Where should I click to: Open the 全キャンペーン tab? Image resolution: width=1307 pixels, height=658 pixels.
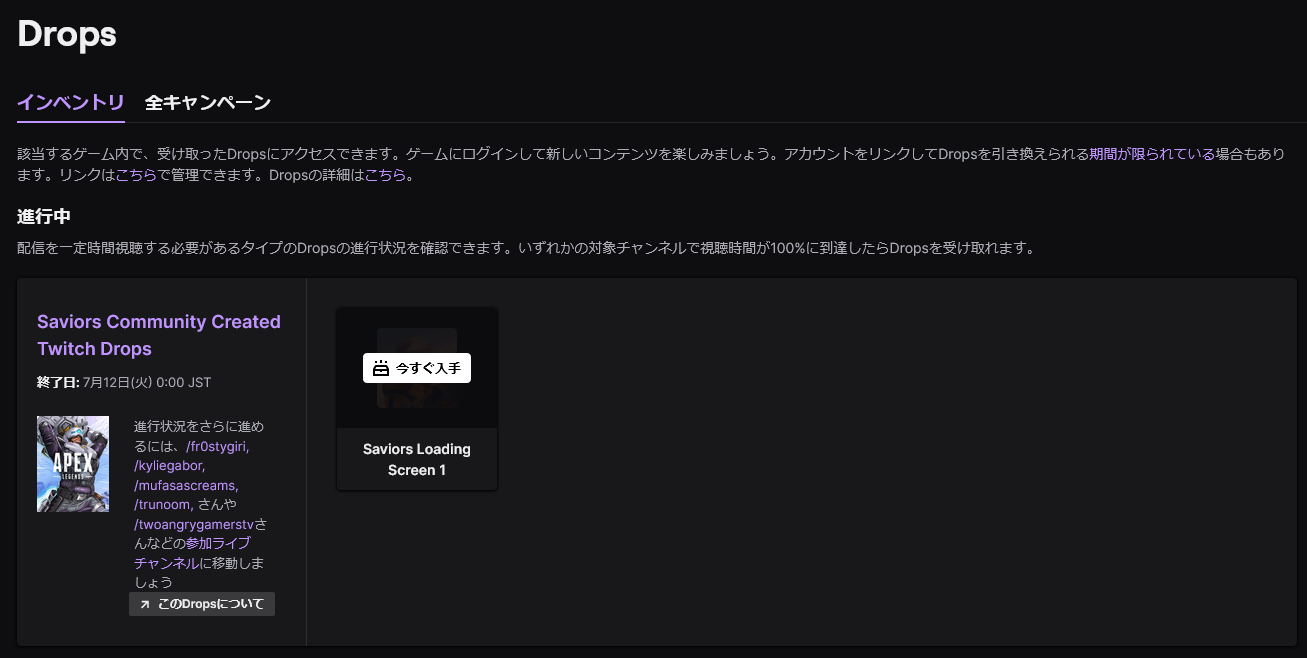(208, 102)
